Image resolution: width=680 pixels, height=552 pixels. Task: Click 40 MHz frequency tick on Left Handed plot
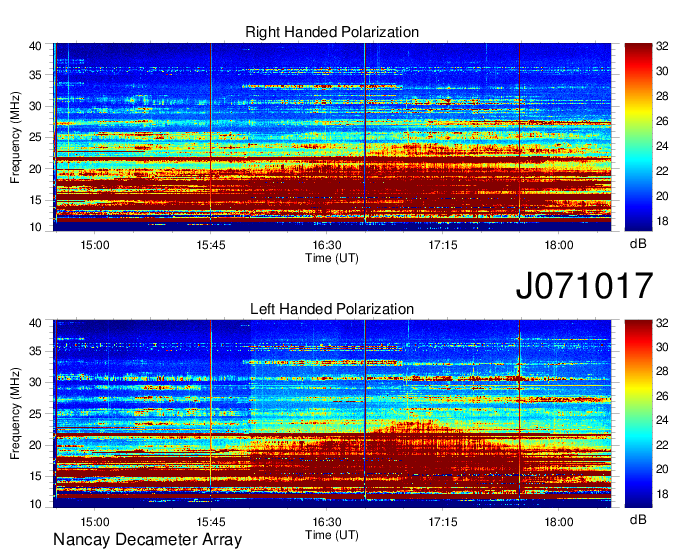[x=35, y=323]
